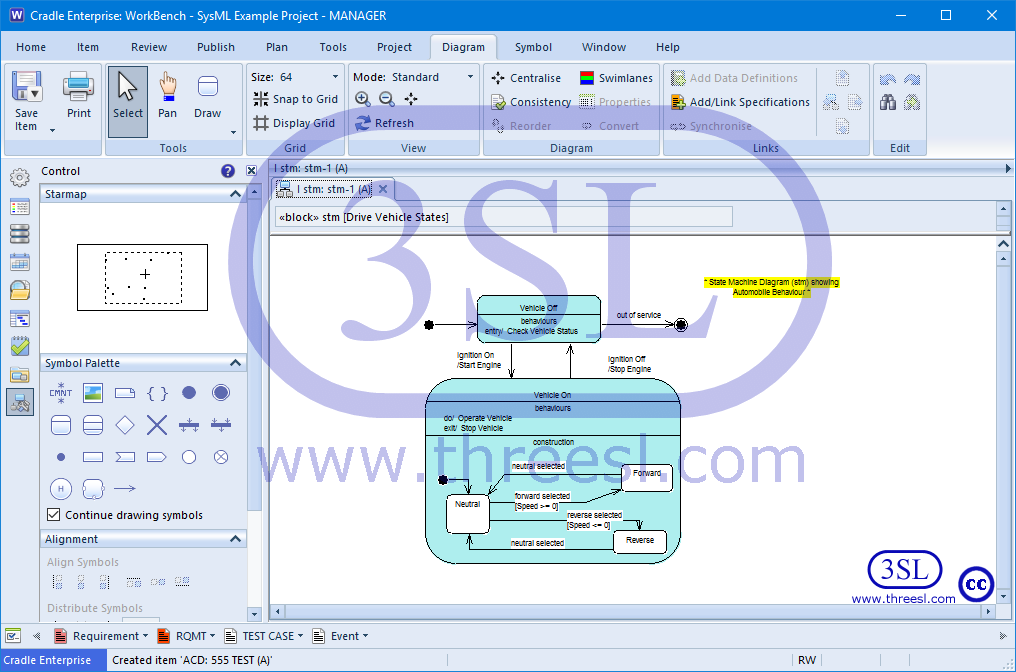Close the Control panel with the X
This screenshot has height=672, width=1016.
(x=251, y=170)
